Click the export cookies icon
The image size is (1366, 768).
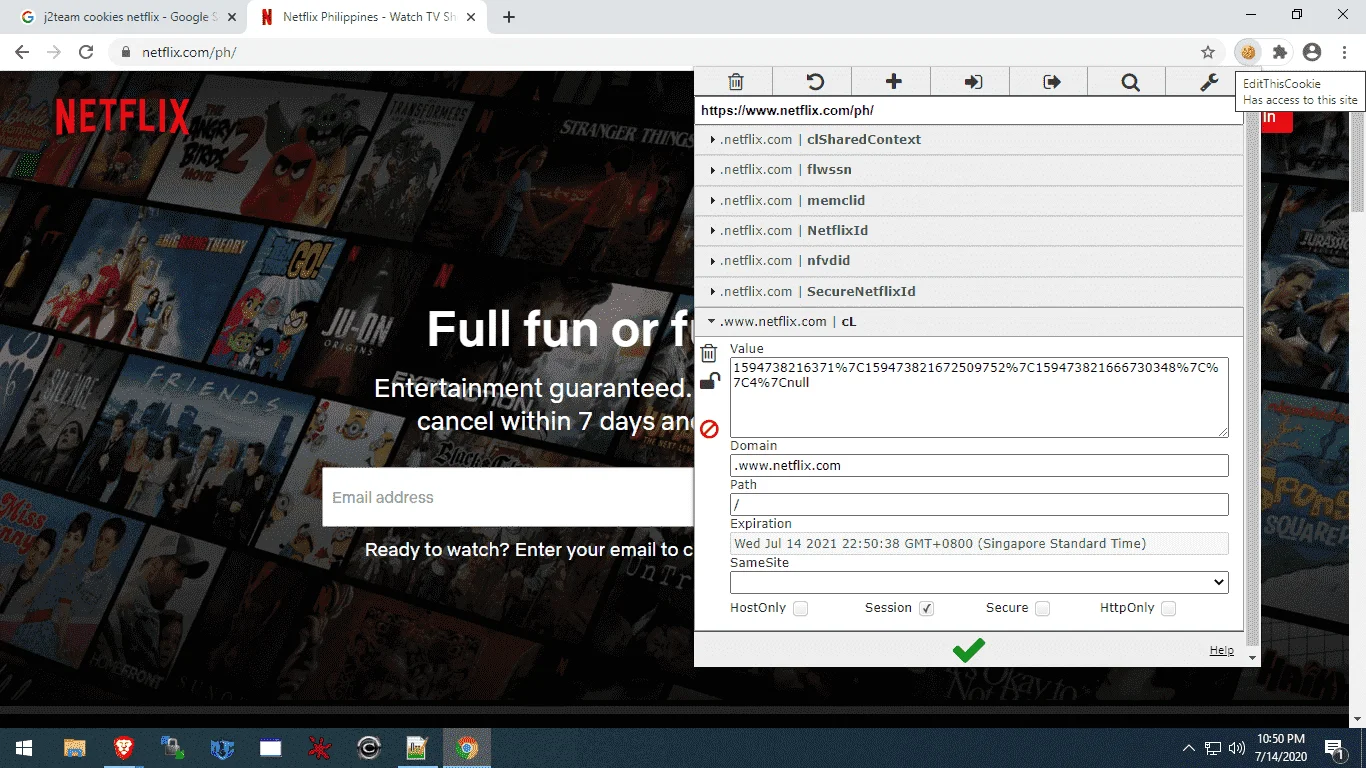[1051, 82]
